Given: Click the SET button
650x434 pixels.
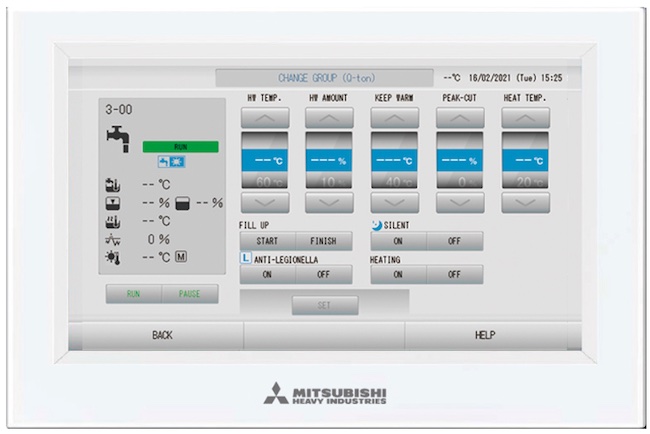Looking at the screenshot, I should coord(325,305).
